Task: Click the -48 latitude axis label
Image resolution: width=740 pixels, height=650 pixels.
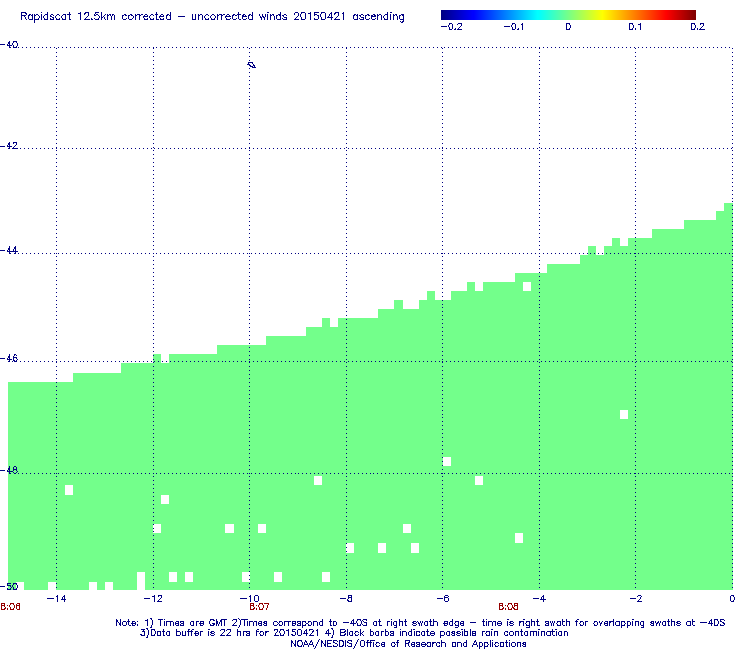Action: pos(9,470)
